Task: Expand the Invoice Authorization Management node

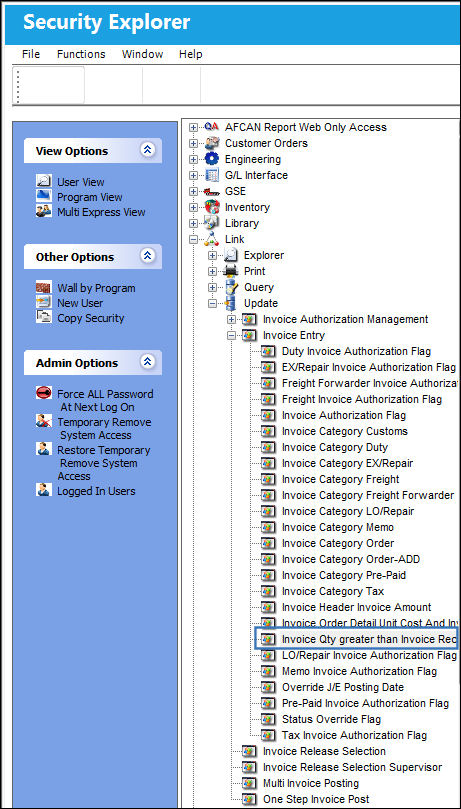Action: (232, 319)
